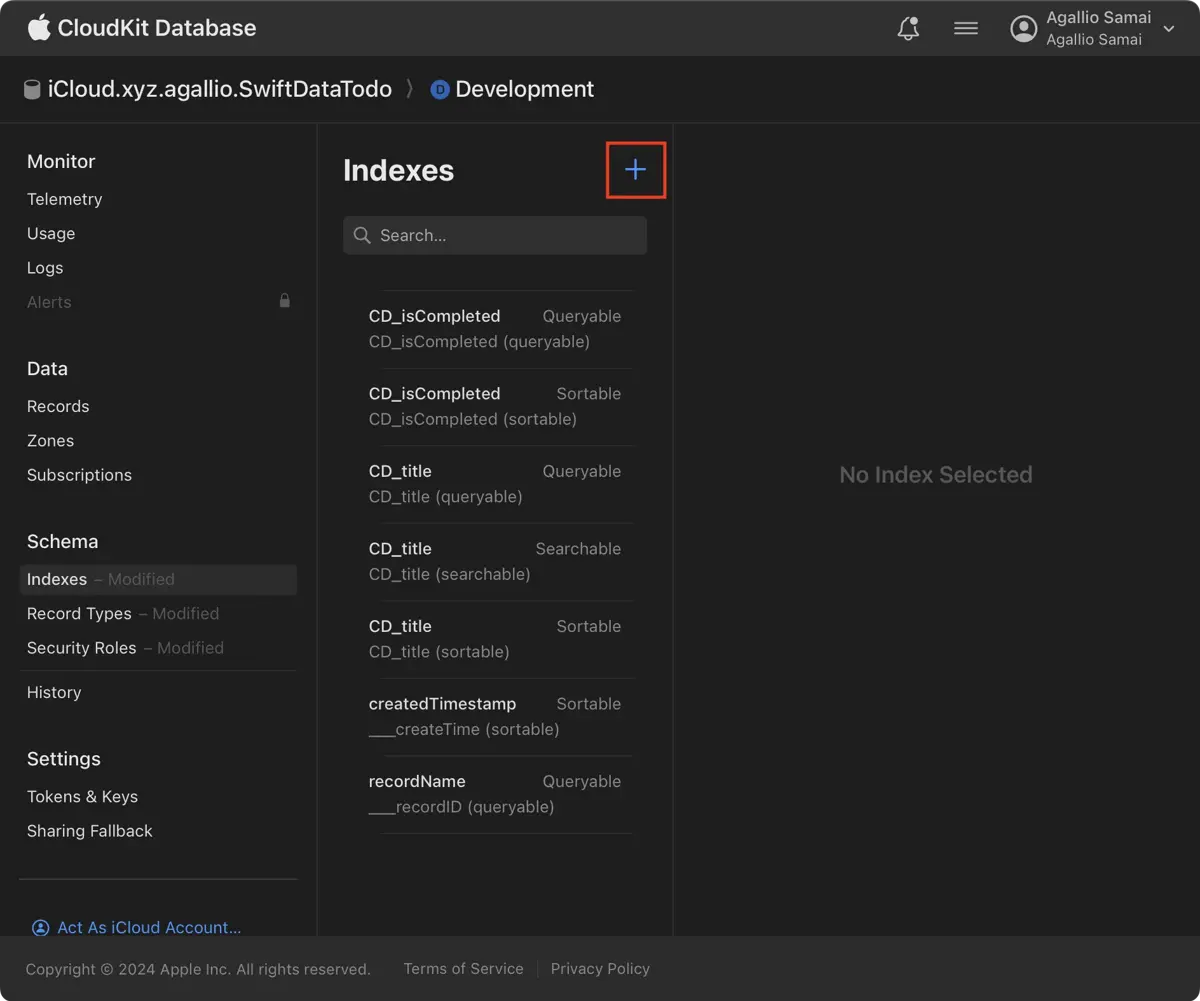Viewport: 1200px width, 1001px height.
Task: Open Telemetry under Monitor
Action: [x=65, y=199]
